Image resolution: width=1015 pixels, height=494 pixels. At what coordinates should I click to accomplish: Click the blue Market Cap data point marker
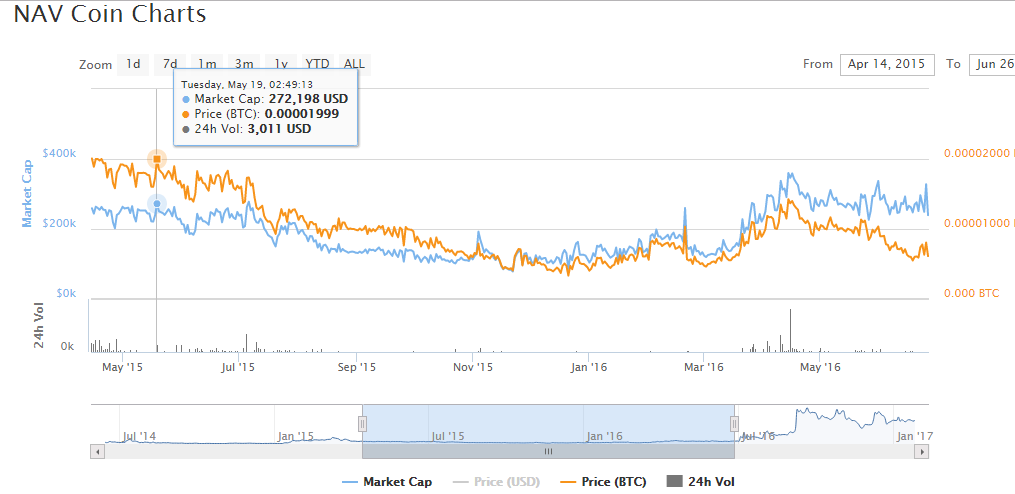click(157, 204)
